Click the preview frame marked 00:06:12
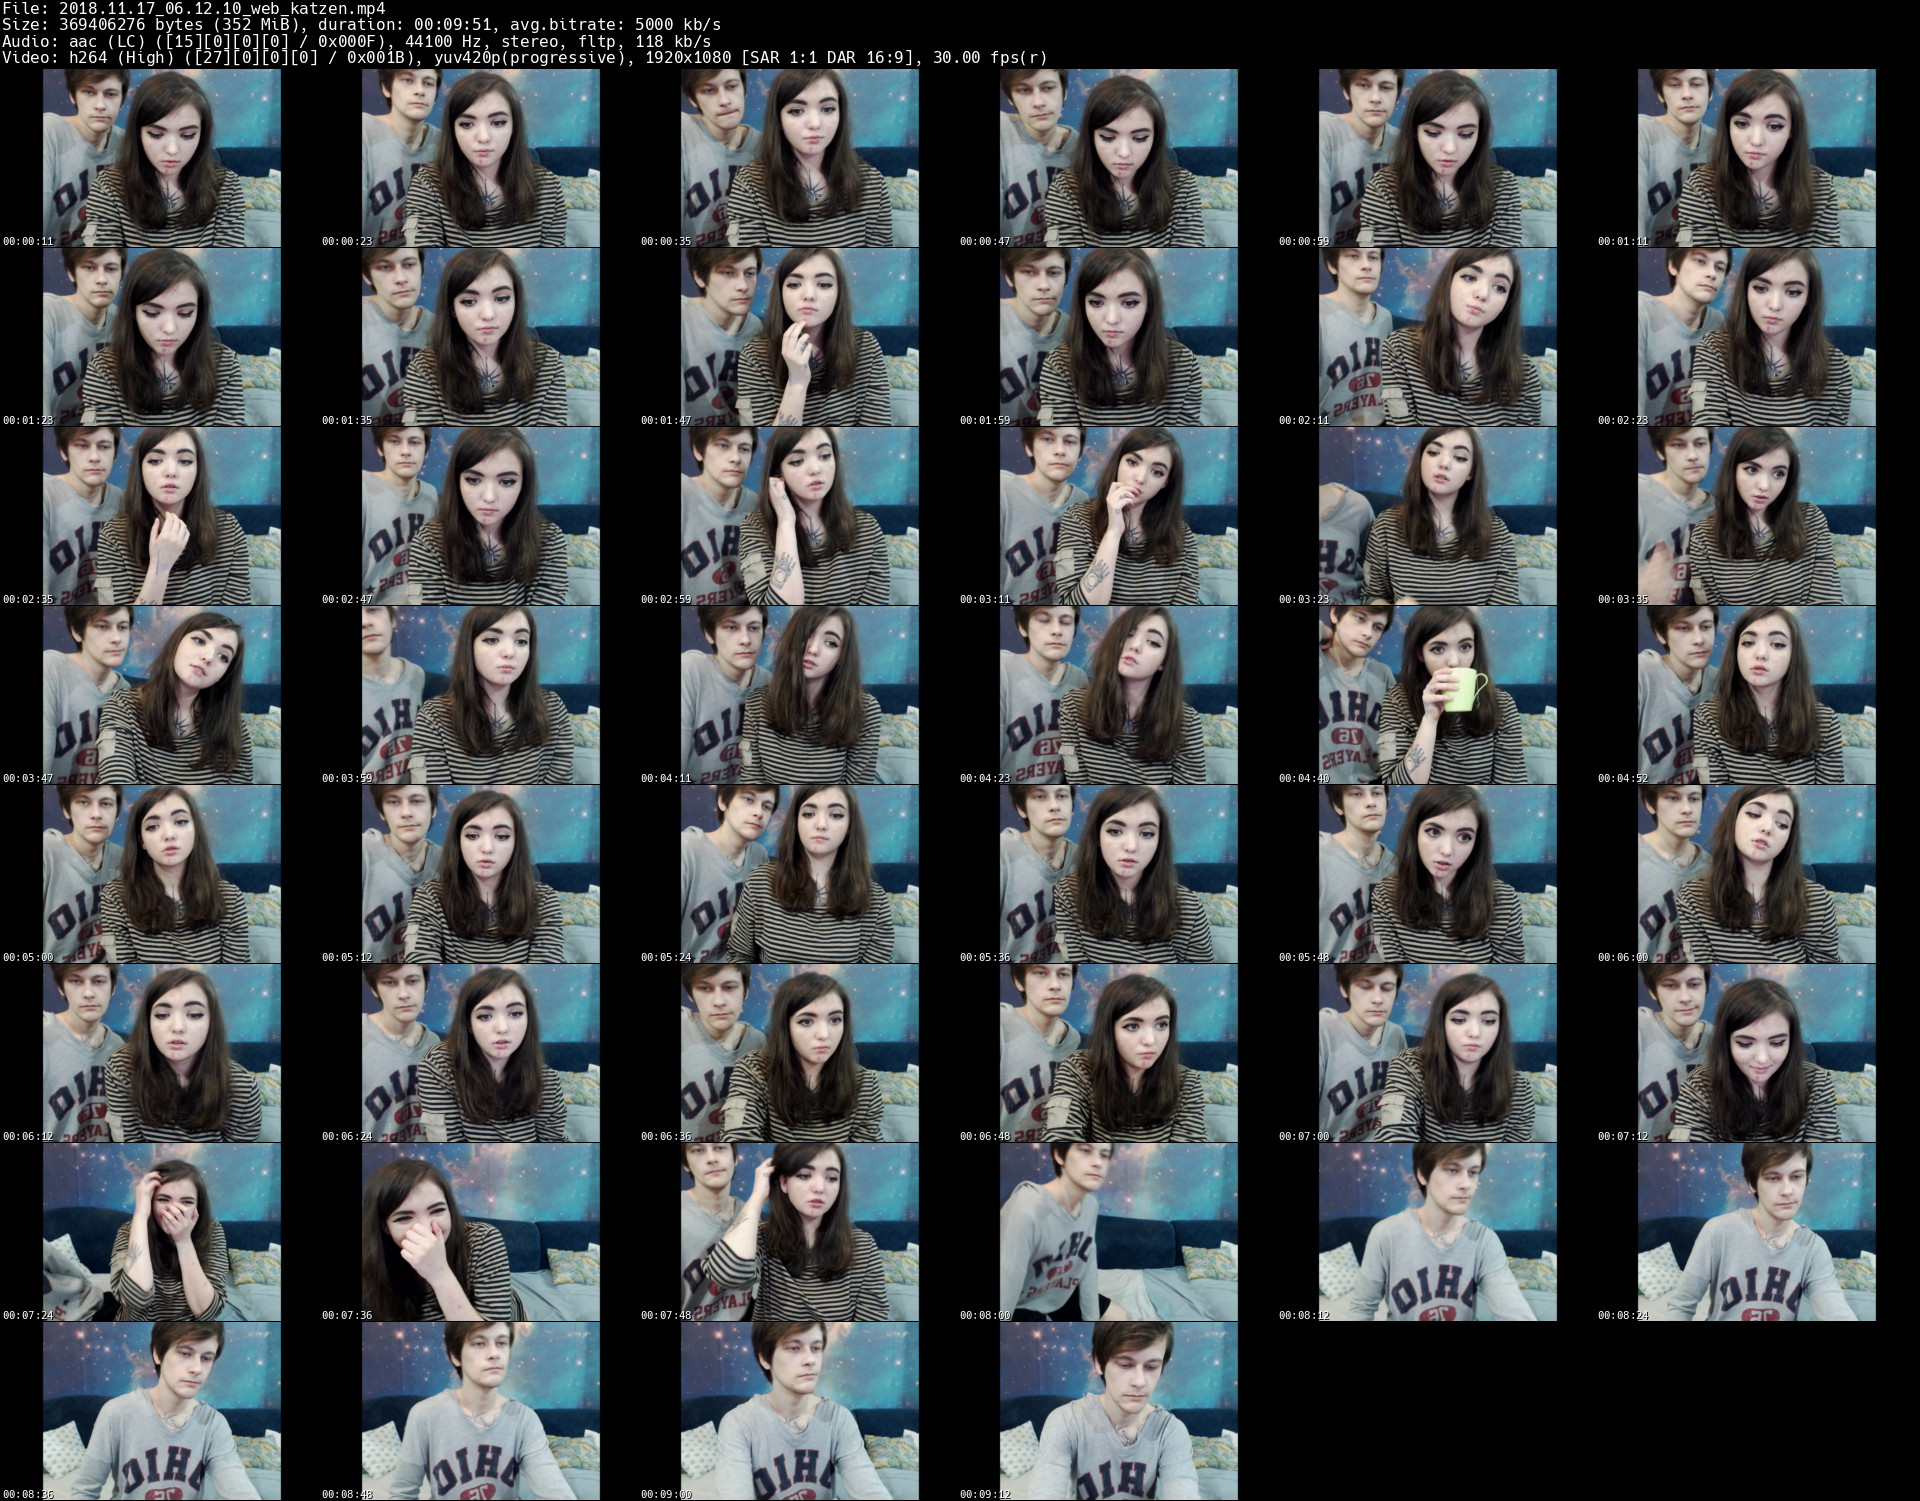This screenshot has height=1501, width=1920. [x=161, y=1053]
